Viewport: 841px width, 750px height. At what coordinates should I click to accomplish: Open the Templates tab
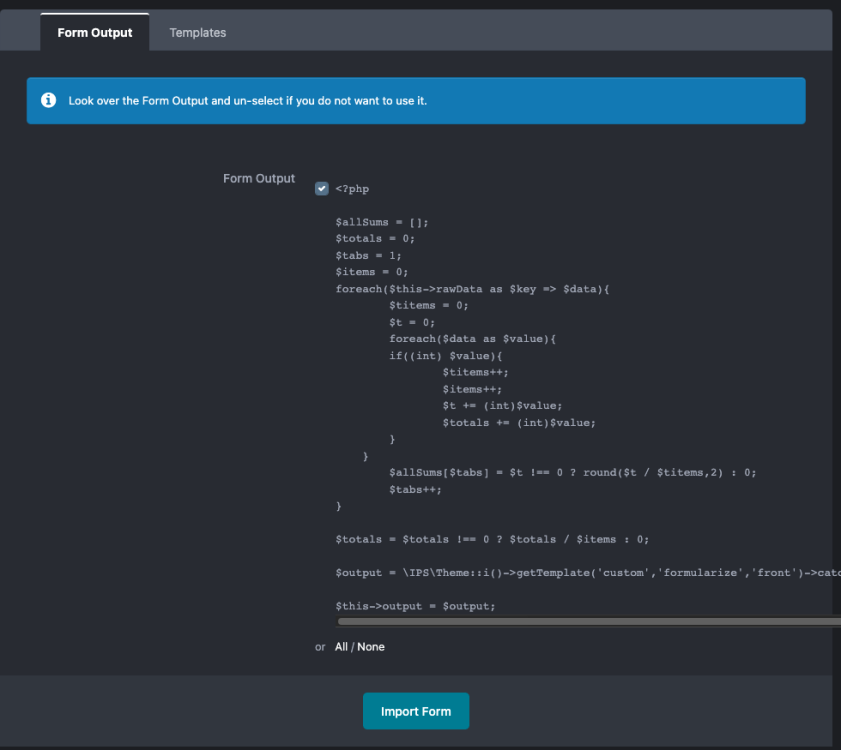point(198,33)
